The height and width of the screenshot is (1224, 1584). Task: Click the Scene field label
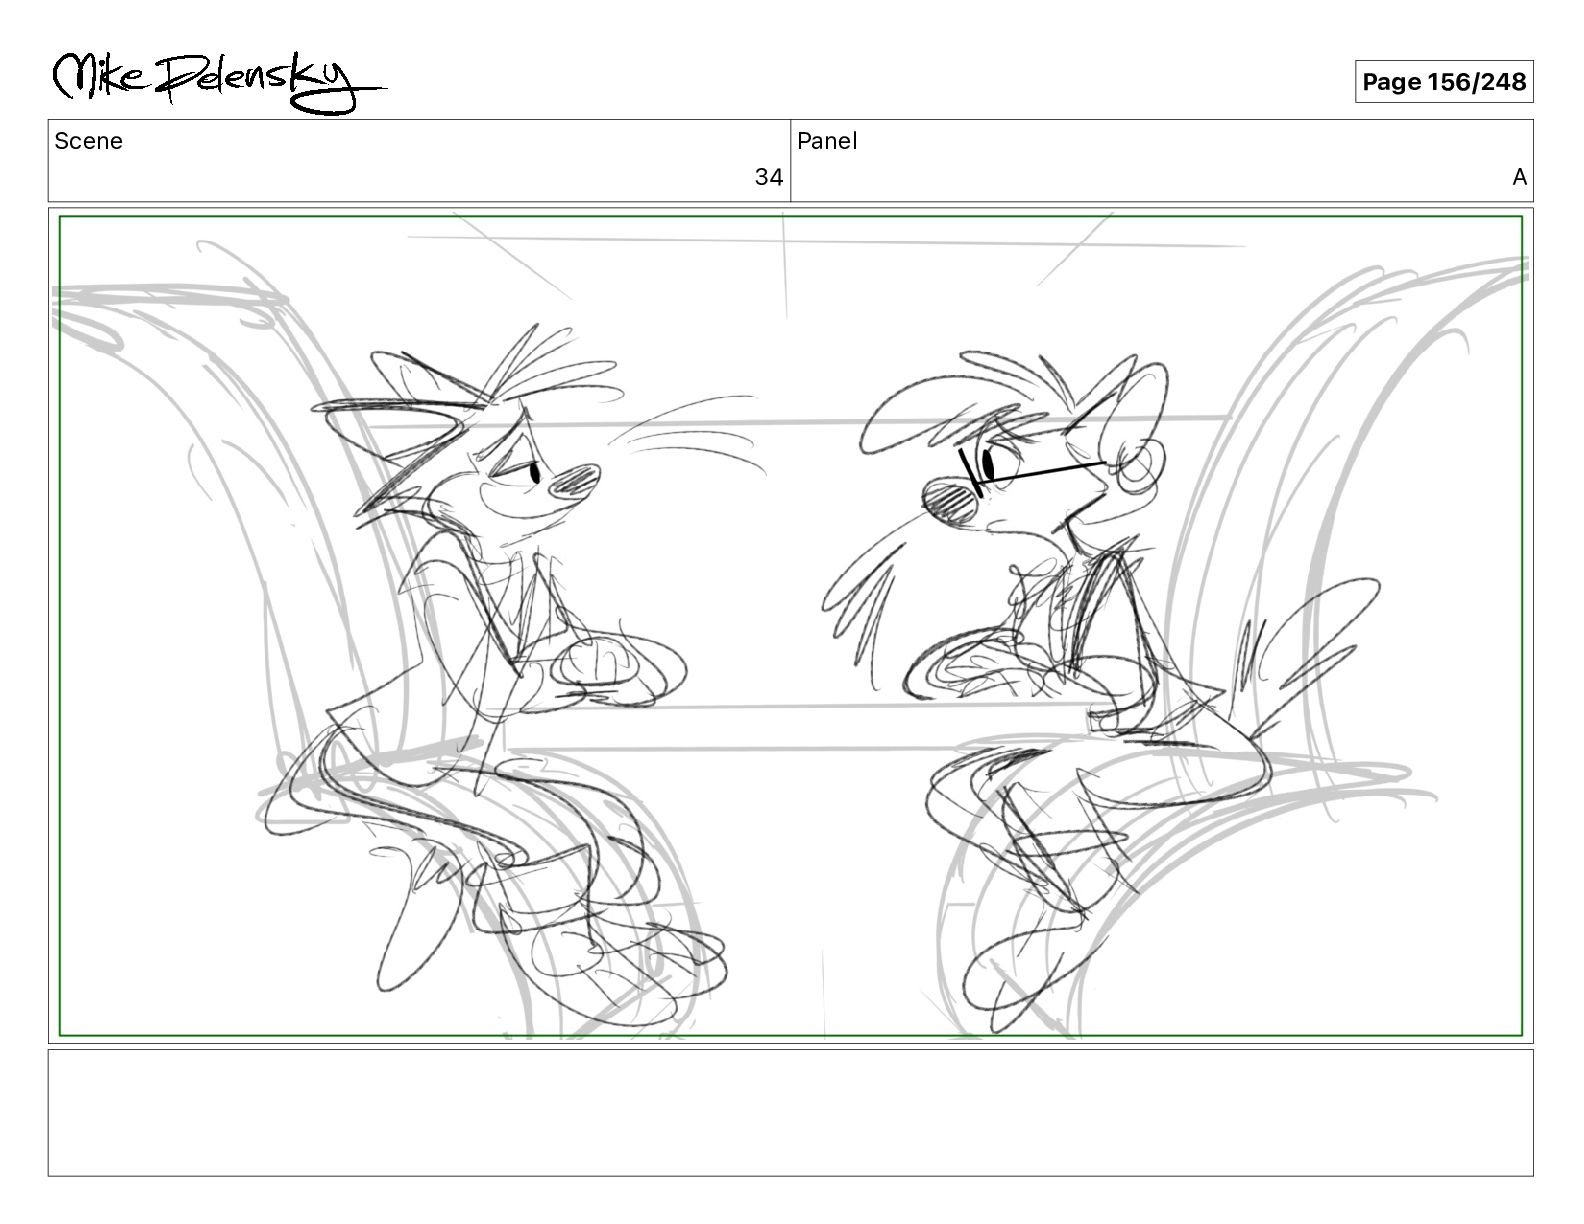89,141
